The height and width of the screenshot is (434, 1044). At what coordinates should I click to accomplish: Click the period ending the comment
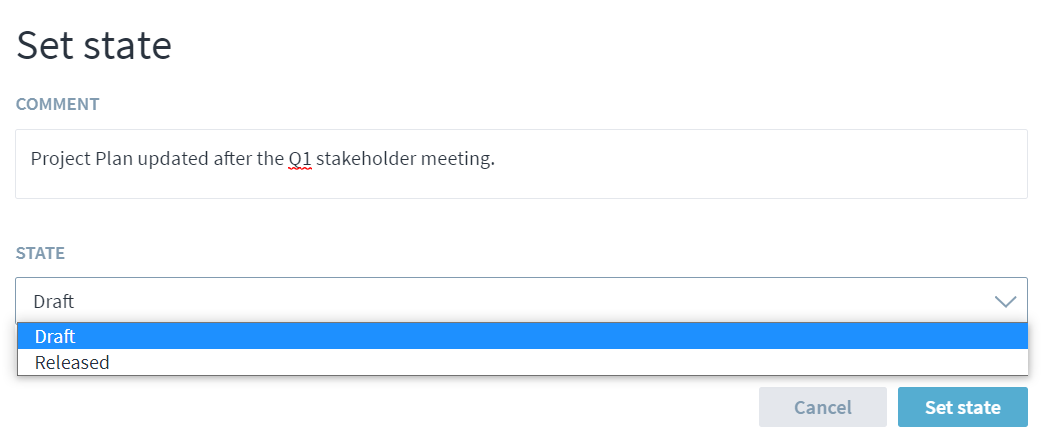click(493, 161)
